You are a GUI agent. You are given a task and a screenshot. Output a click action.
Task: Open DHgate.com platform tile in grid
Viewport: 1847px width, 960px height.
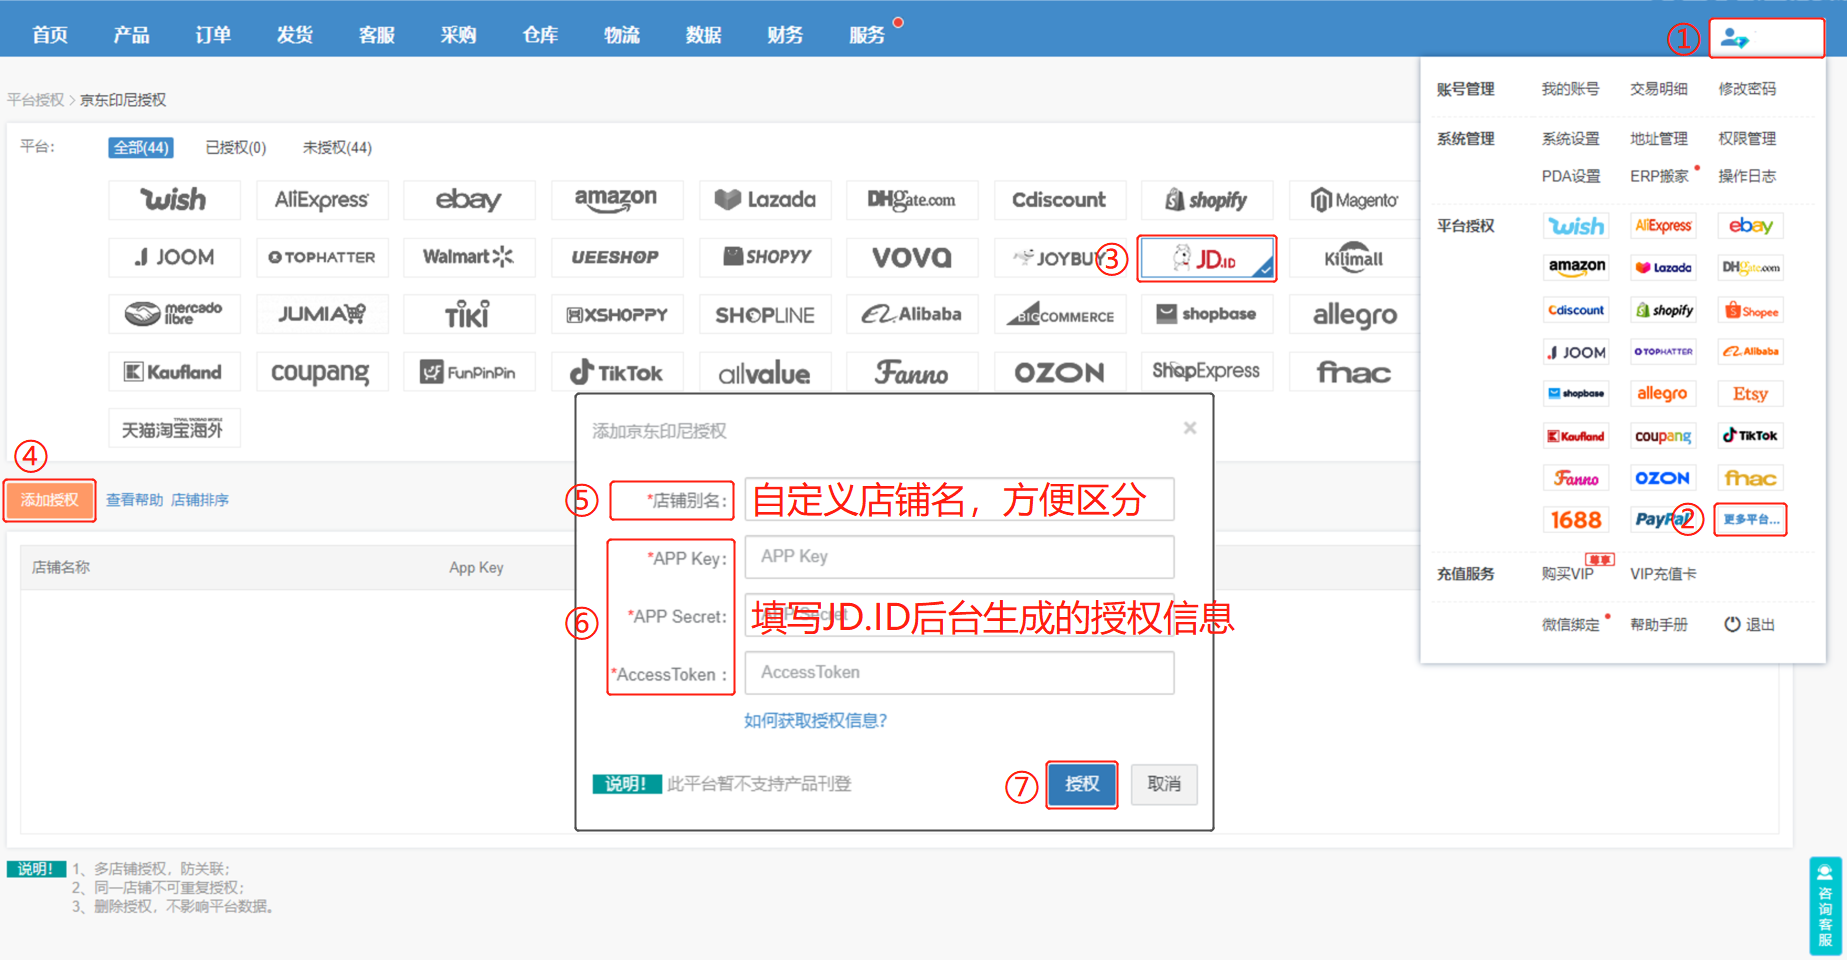[912, 200]
